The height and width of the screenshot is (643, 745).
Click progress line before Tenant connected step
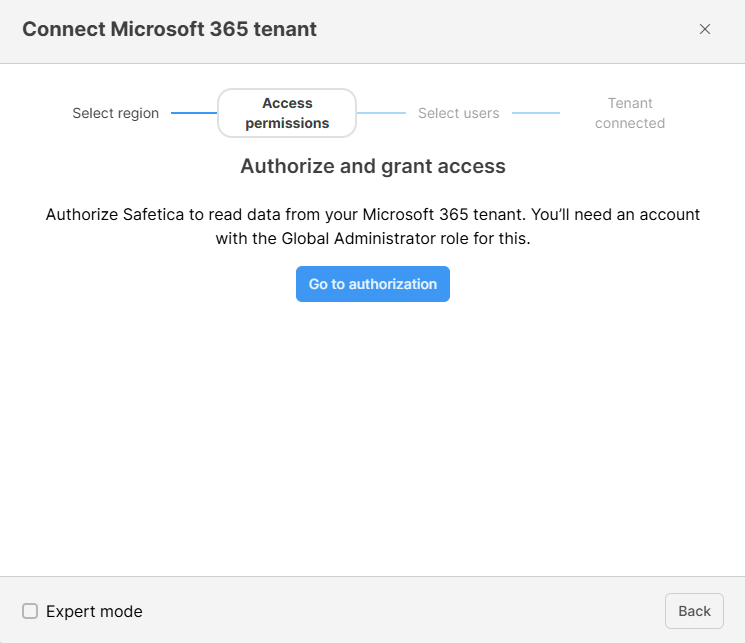point(535,113)
